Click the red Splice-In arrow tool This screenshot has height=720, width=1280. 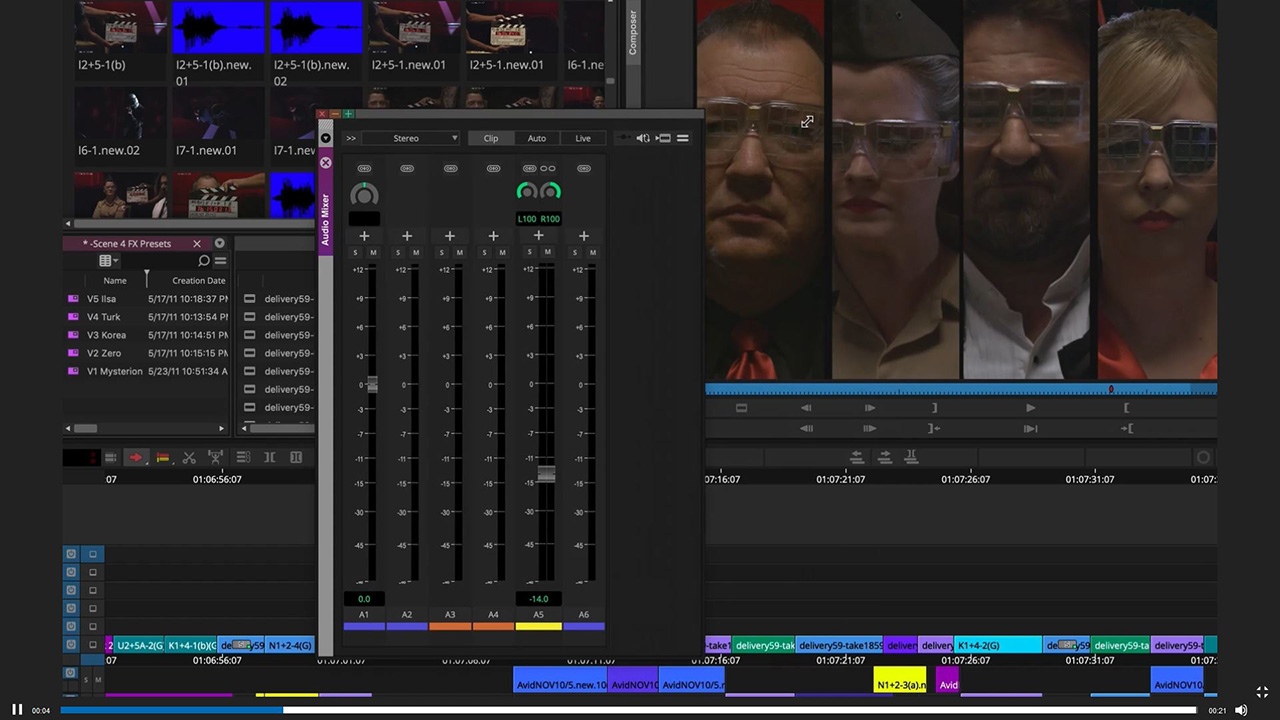tap(135, 457)
